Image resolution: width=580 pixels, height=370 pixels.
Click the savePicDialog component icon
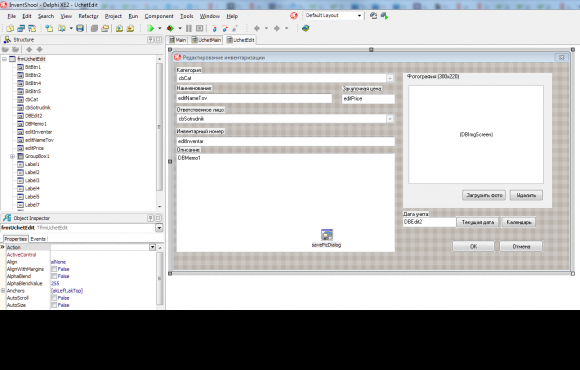point(327,235)
